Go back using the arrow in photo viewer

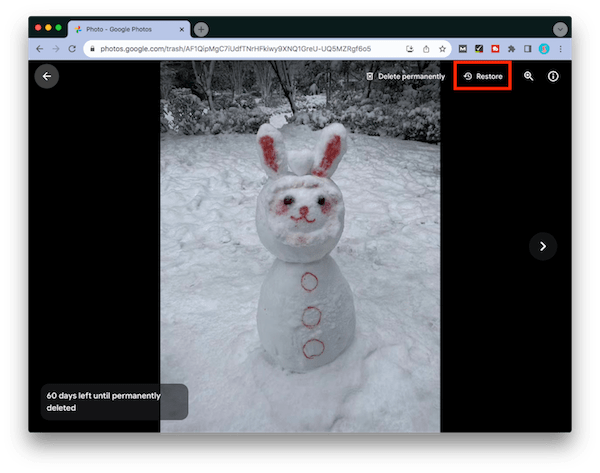pyautogui.click(x=47, y=76)
